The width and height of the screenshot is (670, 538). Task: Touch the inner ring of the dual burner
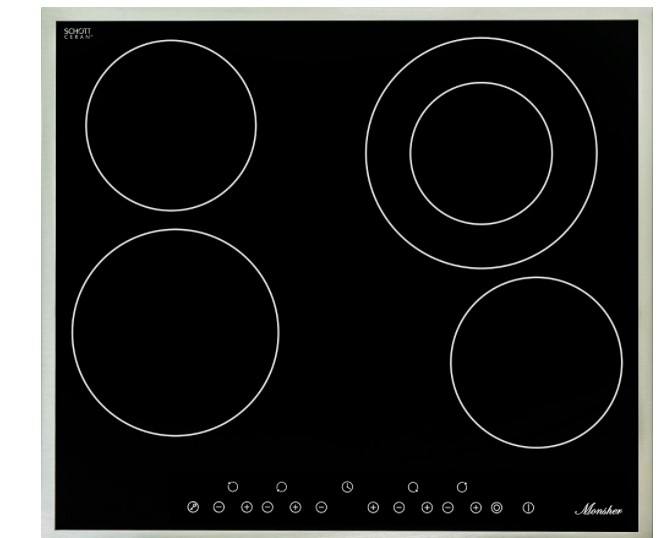click(481, 153)
